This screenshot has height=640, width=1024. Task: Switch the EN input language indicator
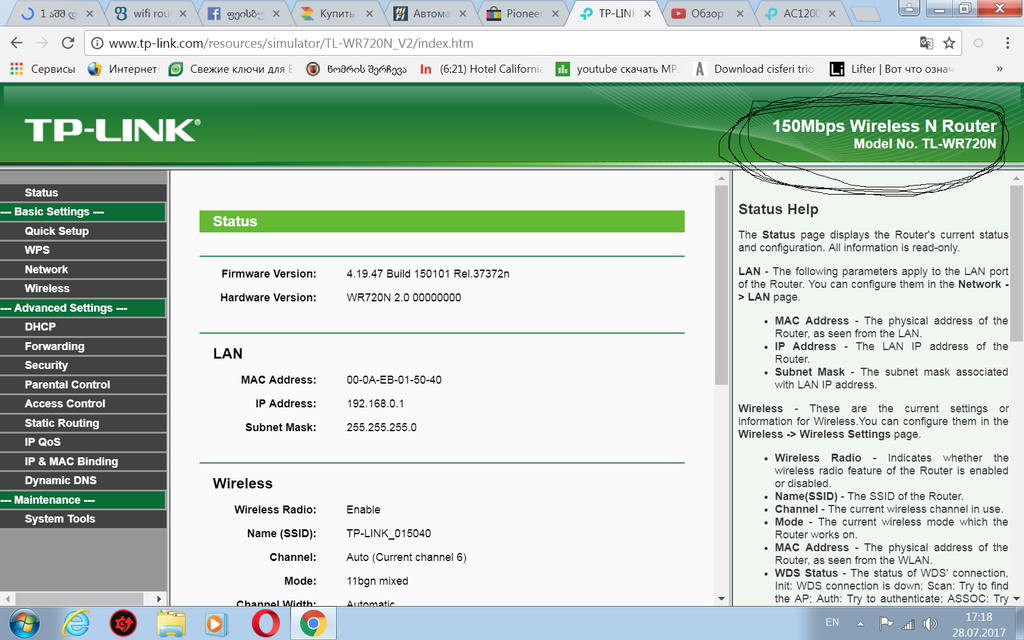pos(832,622)
